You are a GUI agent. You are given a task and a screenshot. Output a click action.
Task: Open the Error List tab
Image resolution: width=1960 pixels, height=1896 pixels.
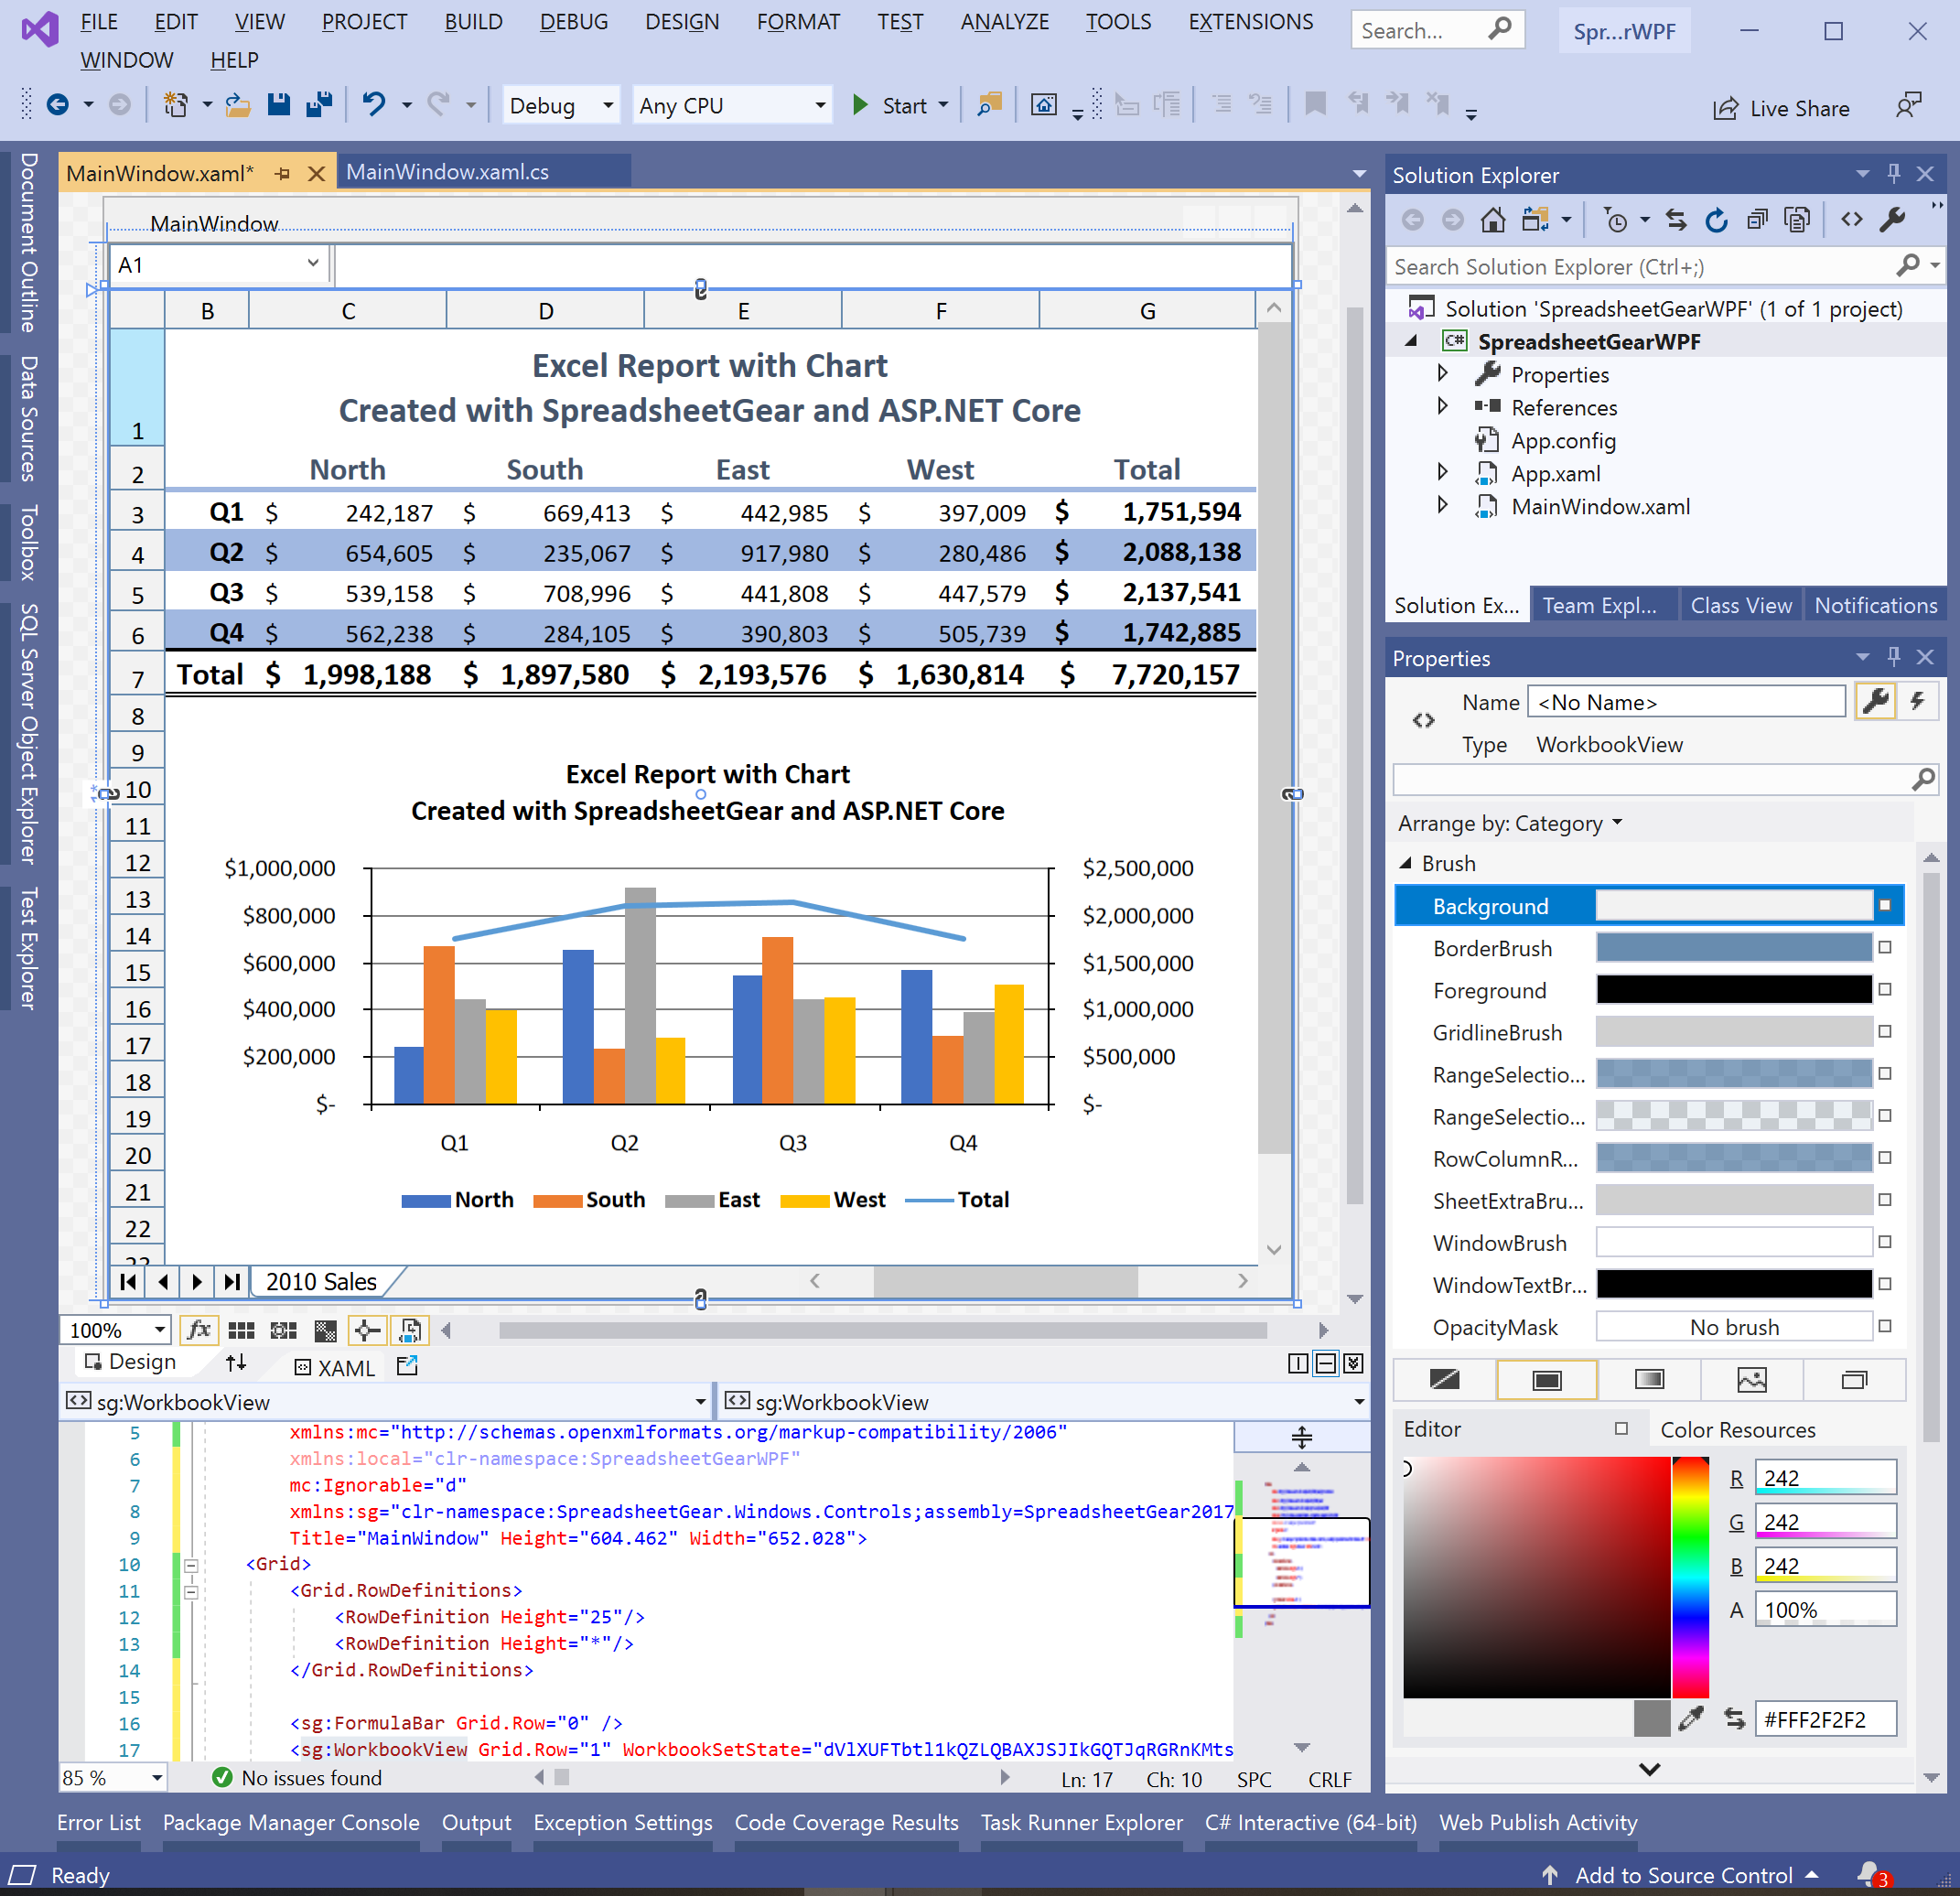point(99,1822)
